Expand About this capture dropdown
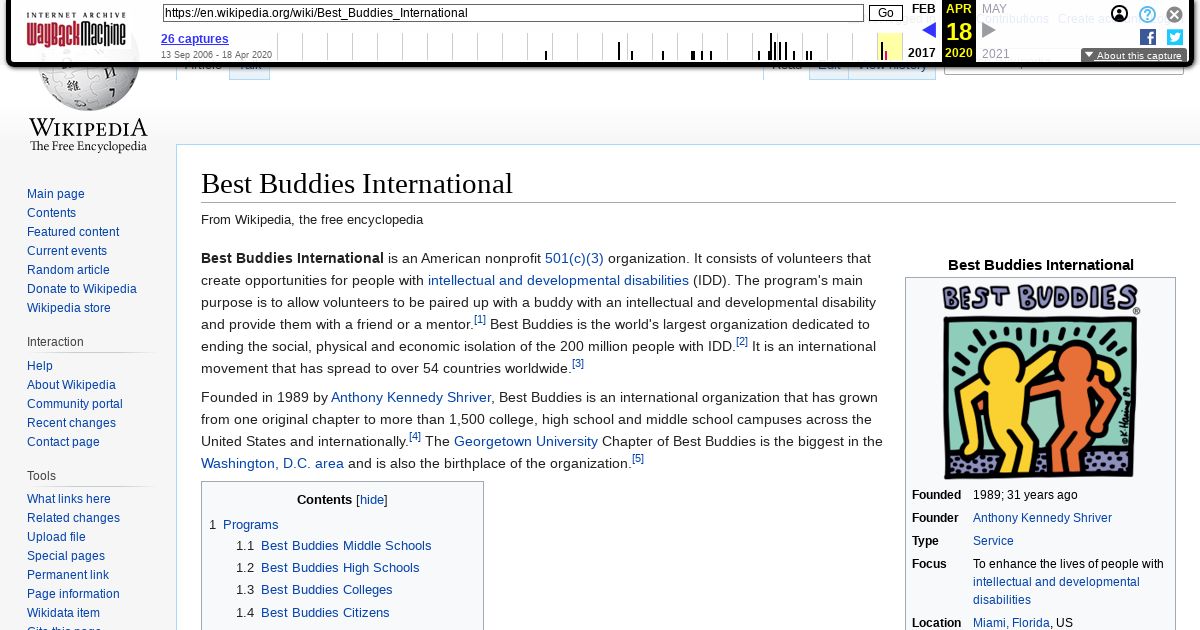This screenshot has height=630, width=1200. click(x=1134, y=56)
